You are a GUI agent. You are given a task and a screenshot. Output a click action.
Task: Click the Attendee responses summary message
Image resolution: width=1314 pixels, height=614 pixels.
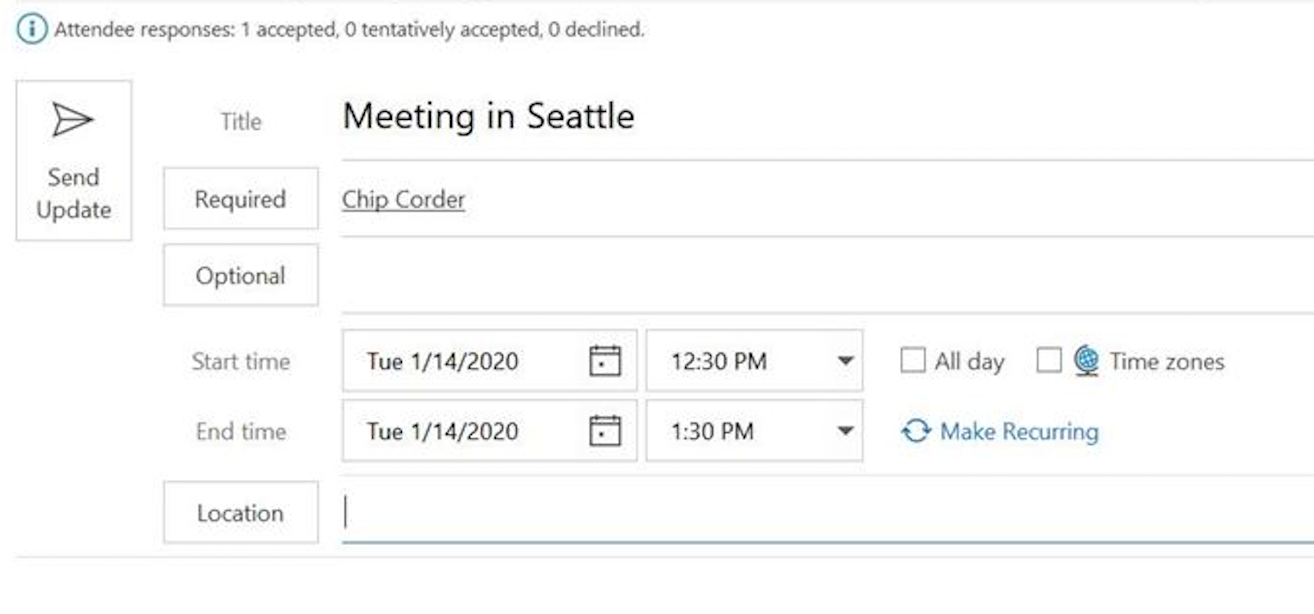click(x=349, y=30)
